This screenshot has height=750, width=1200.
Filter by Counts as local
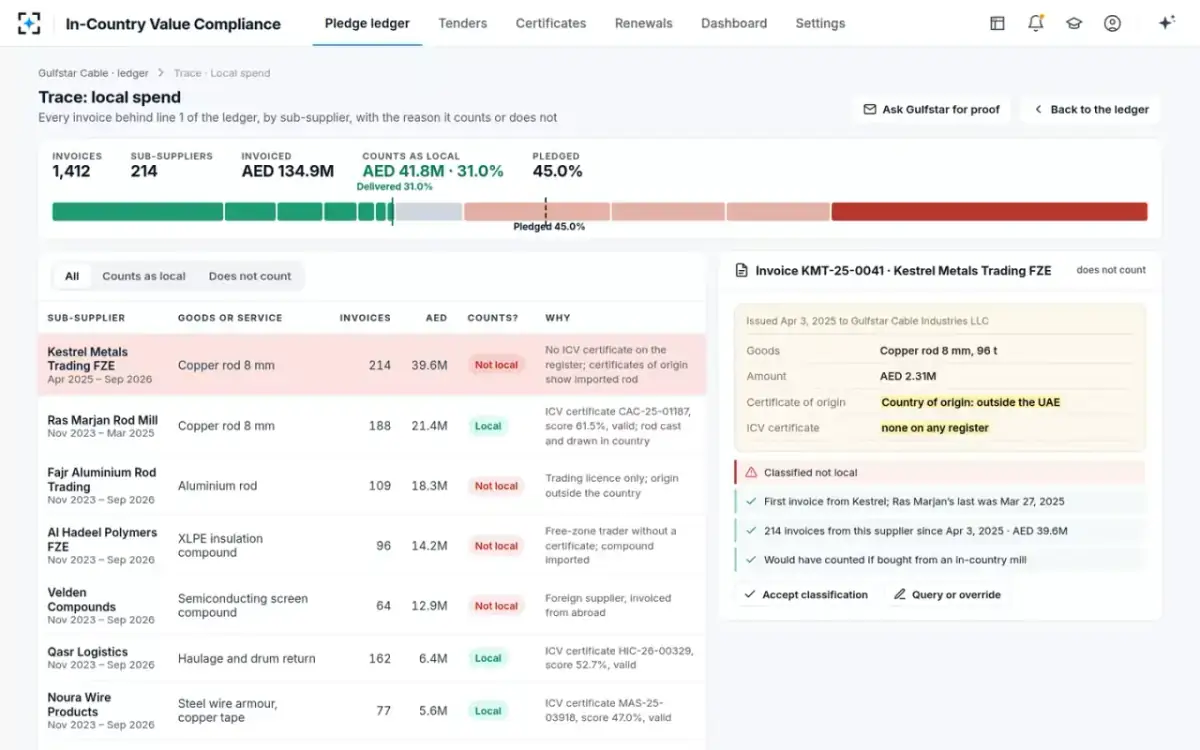pos(144,276)
